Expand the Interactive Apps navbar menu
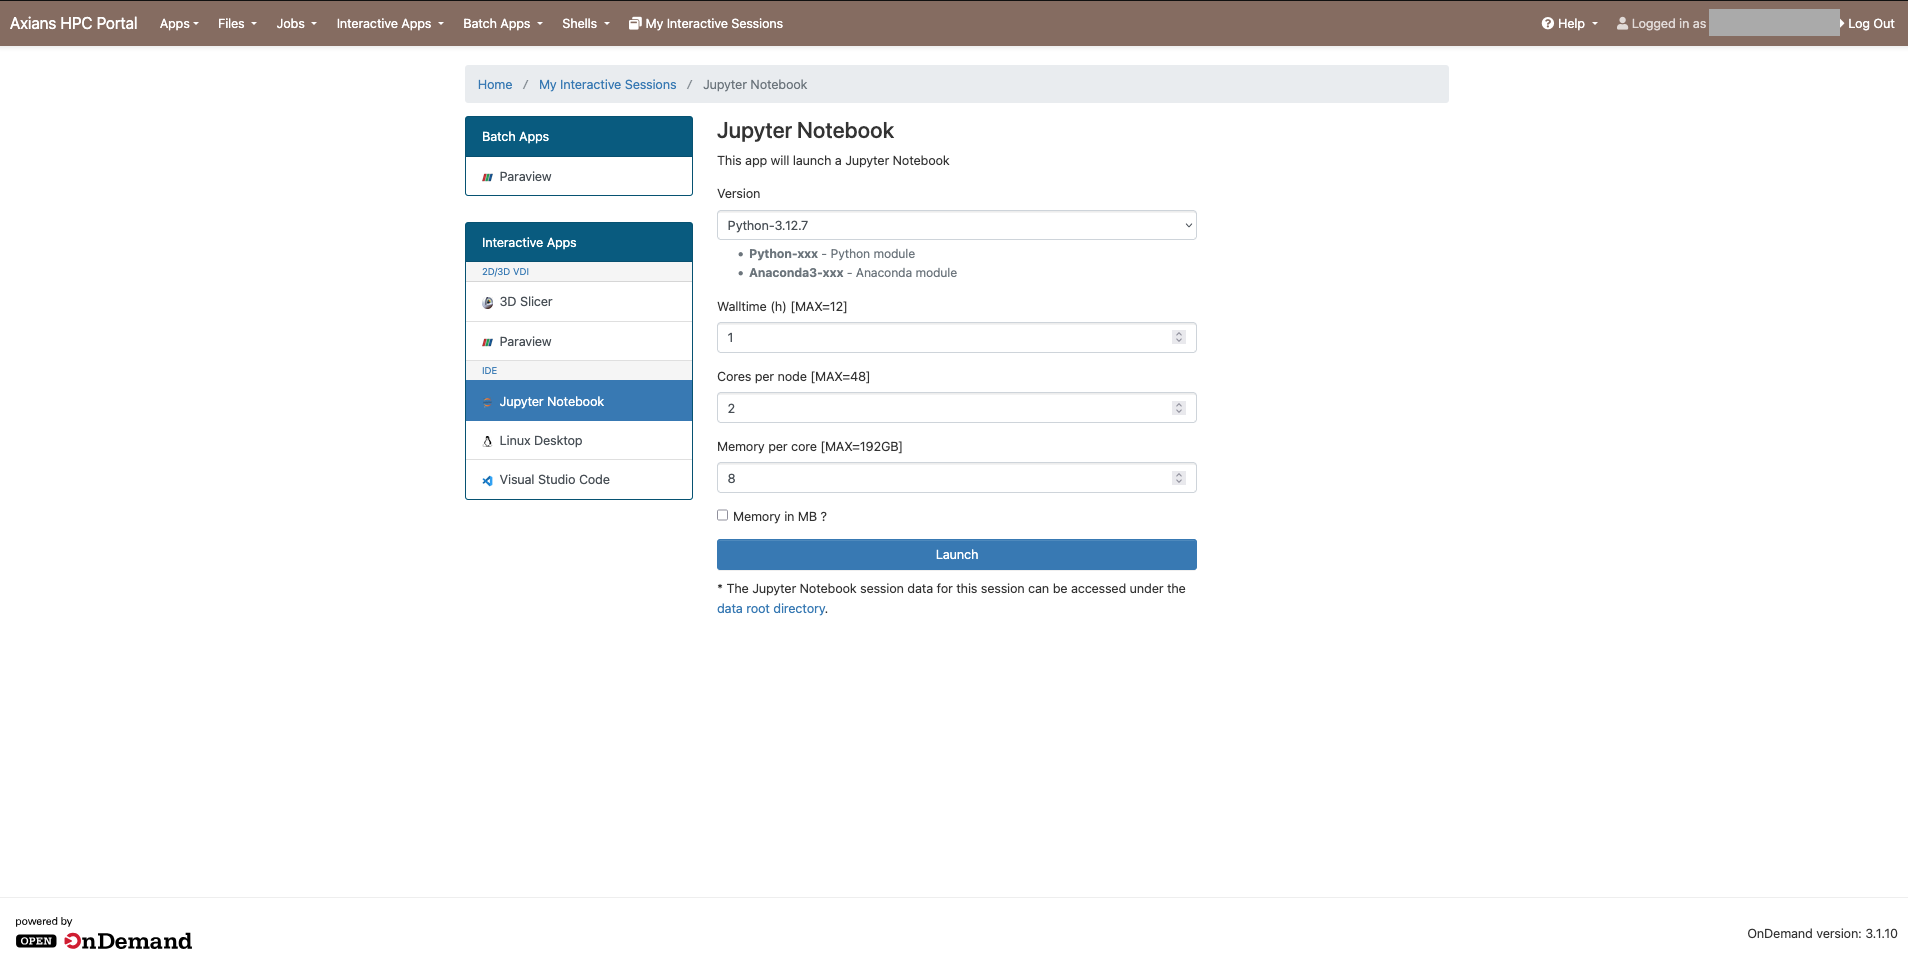The image size is (1908, 957). (x=389, y=24)
